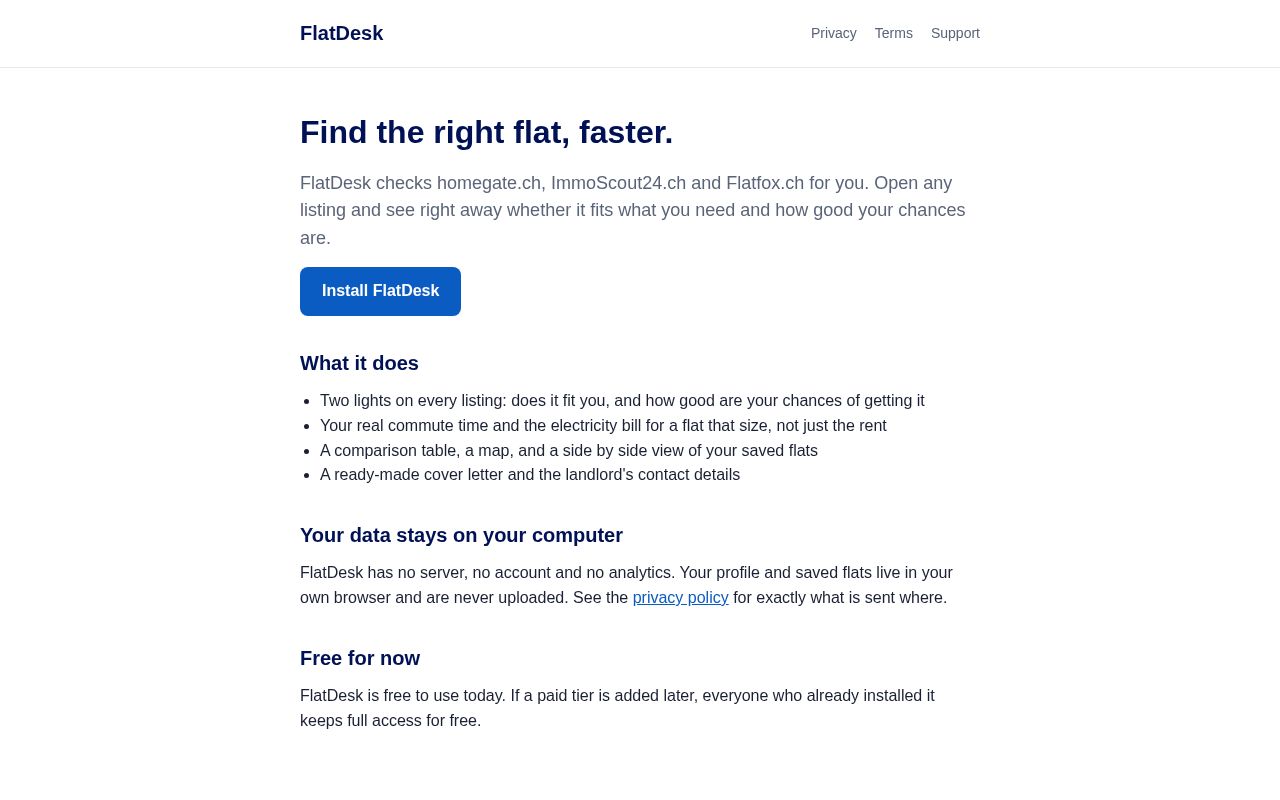Click the word Flatfox.ch in the intro text

point(765,183)
